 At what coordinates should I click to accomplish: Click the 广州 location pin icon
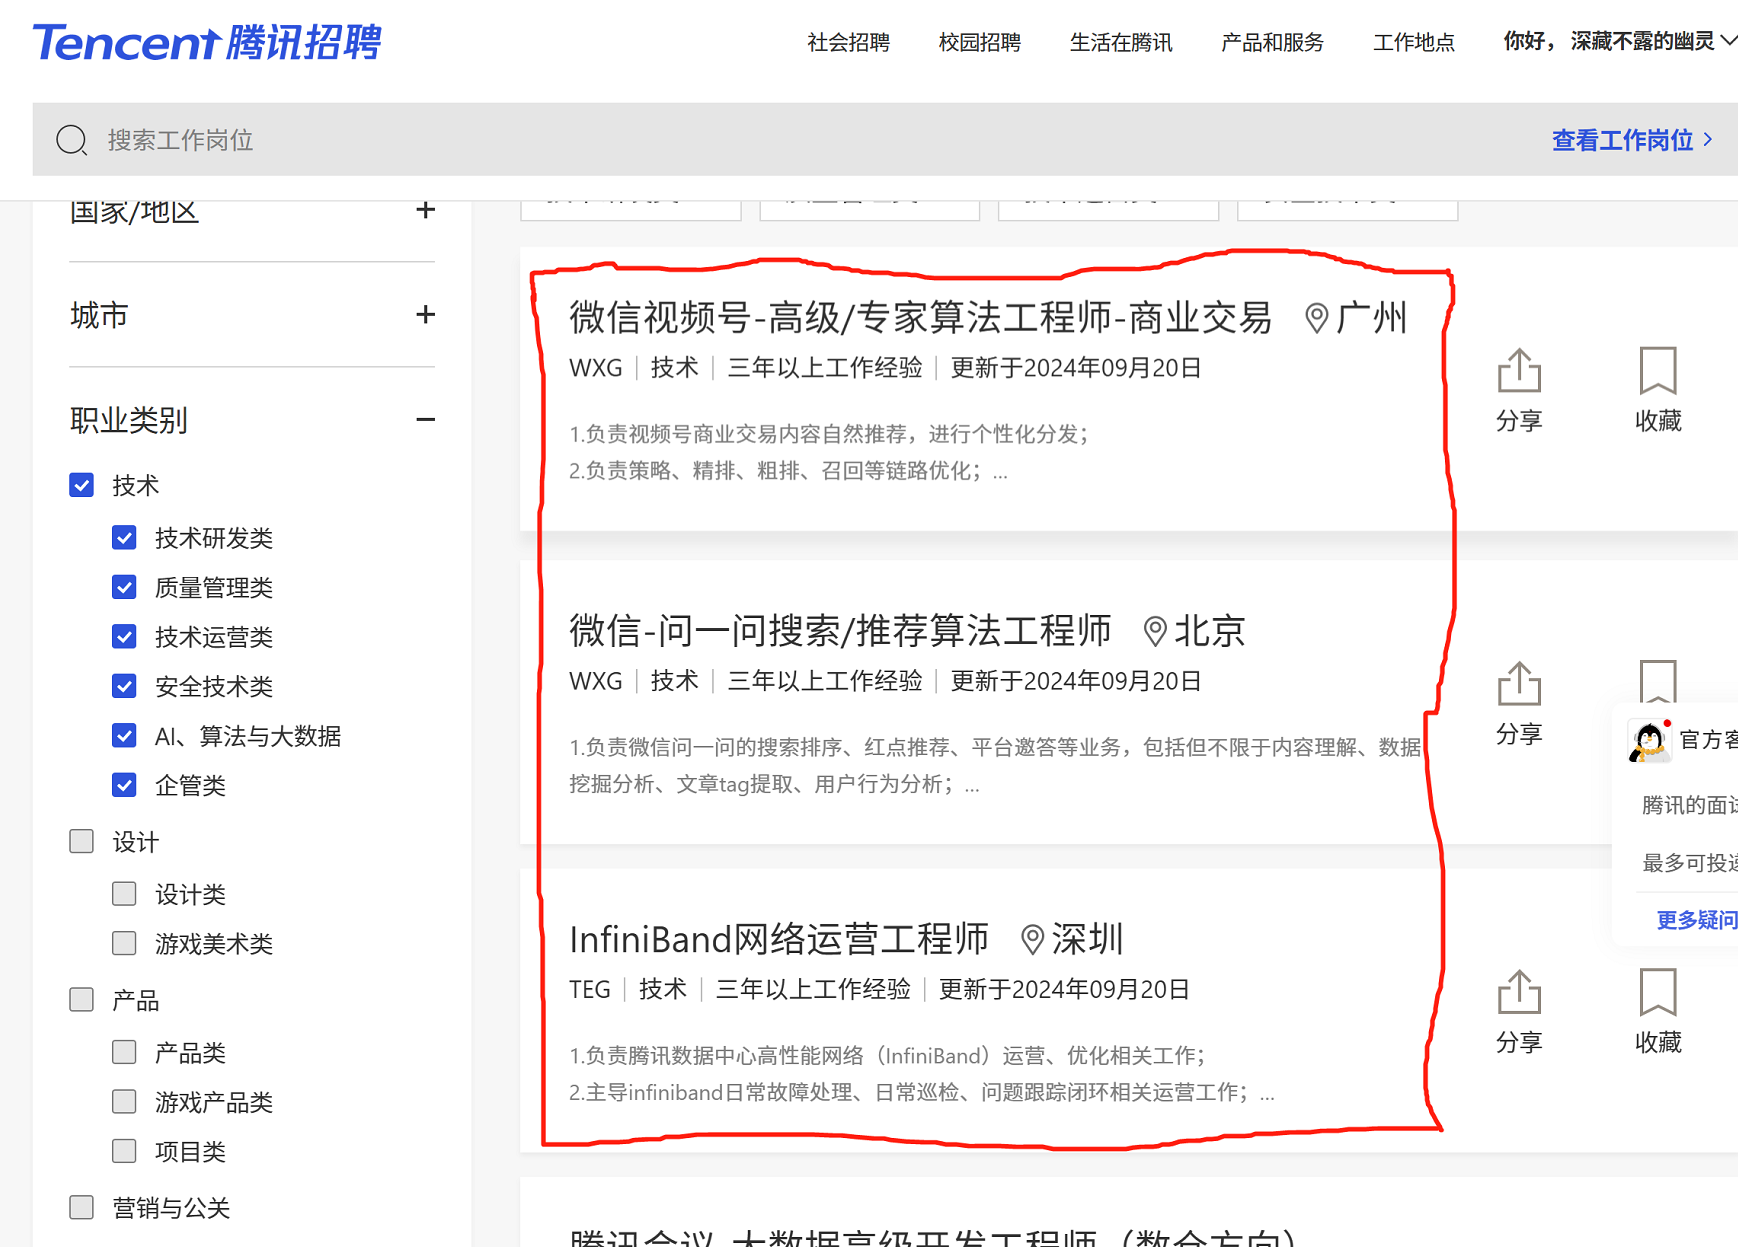pyautogui.click(x=1317, y=319)
